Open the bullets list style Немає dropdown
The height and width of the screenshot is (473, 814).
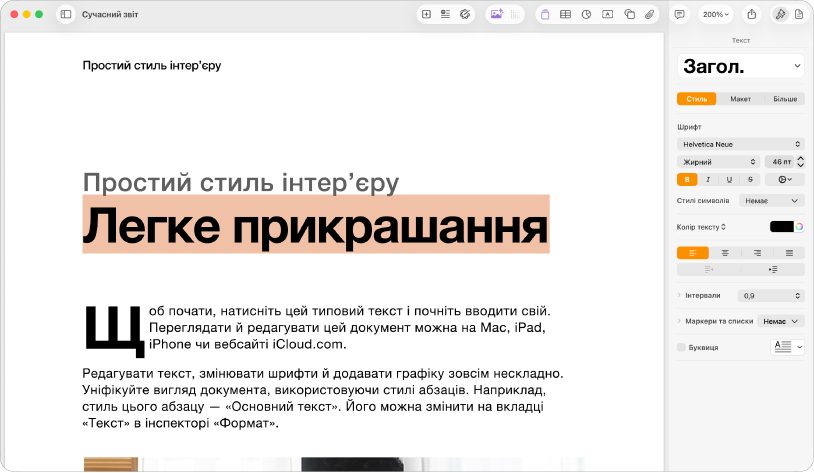(780, 321)
